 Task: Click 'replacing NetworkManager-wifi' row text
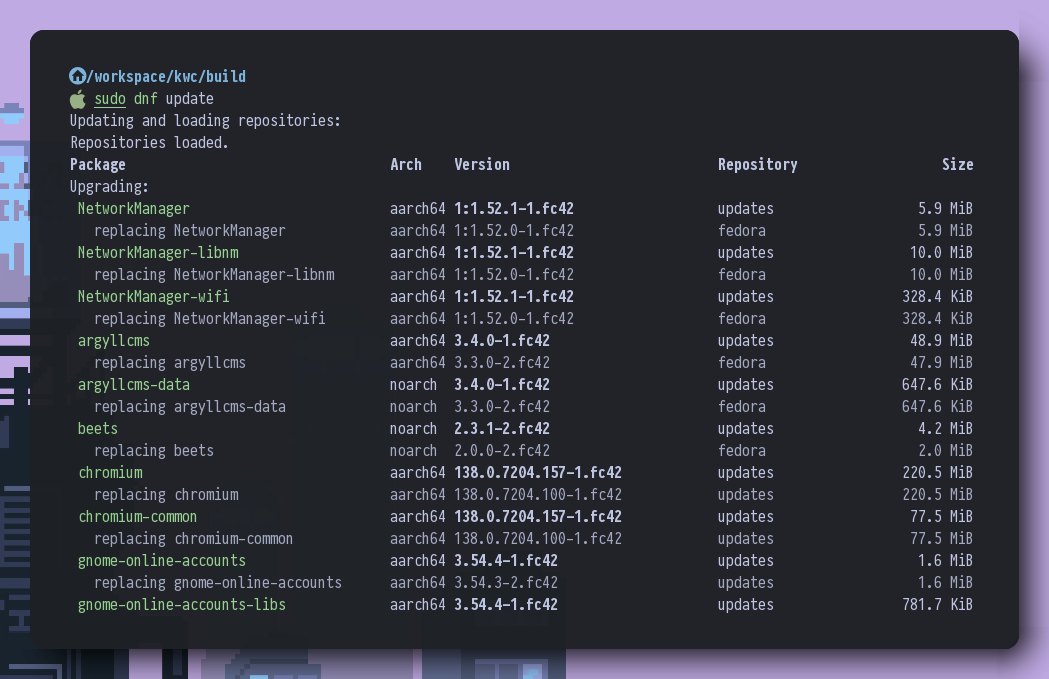209,318
